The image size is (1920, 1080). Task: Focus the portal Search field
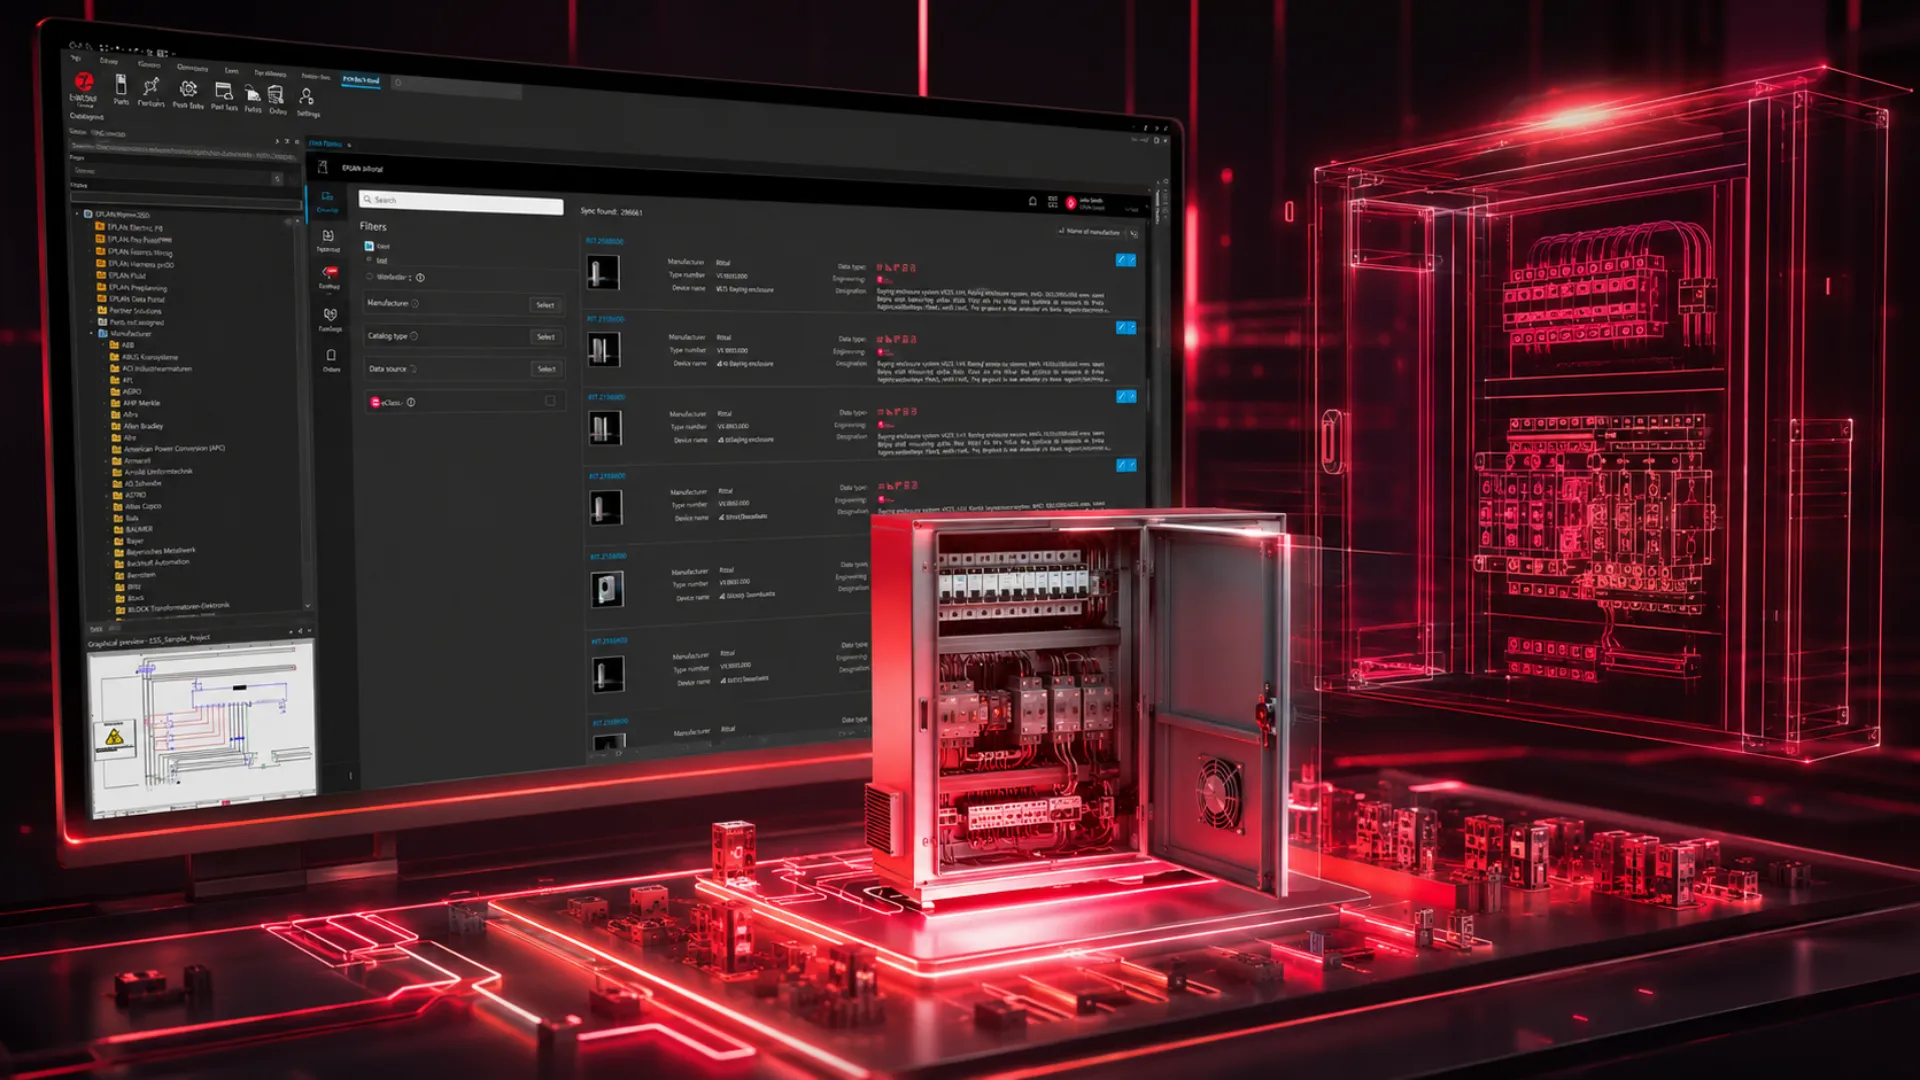[461, 202]
